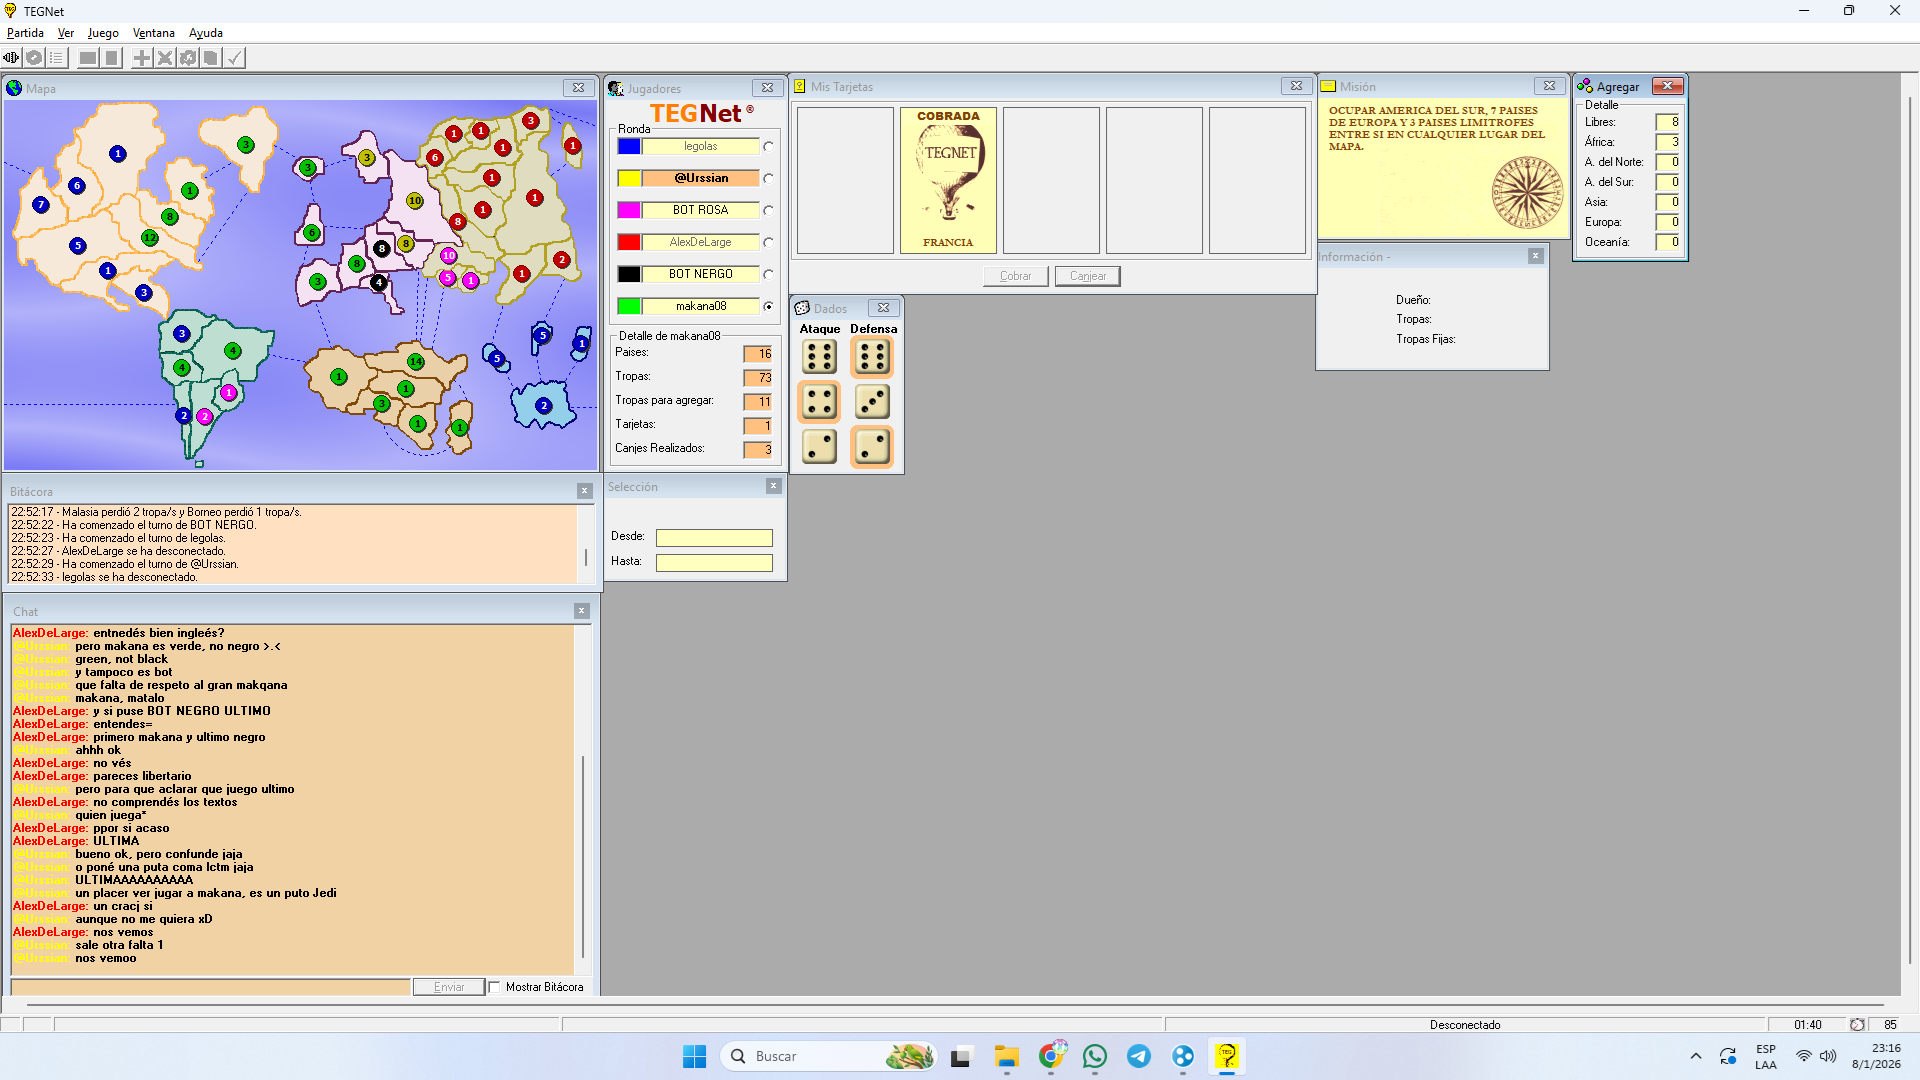Open WhatsApp from the taskbar
1920x1080 pixels.
[1095, 1056]
